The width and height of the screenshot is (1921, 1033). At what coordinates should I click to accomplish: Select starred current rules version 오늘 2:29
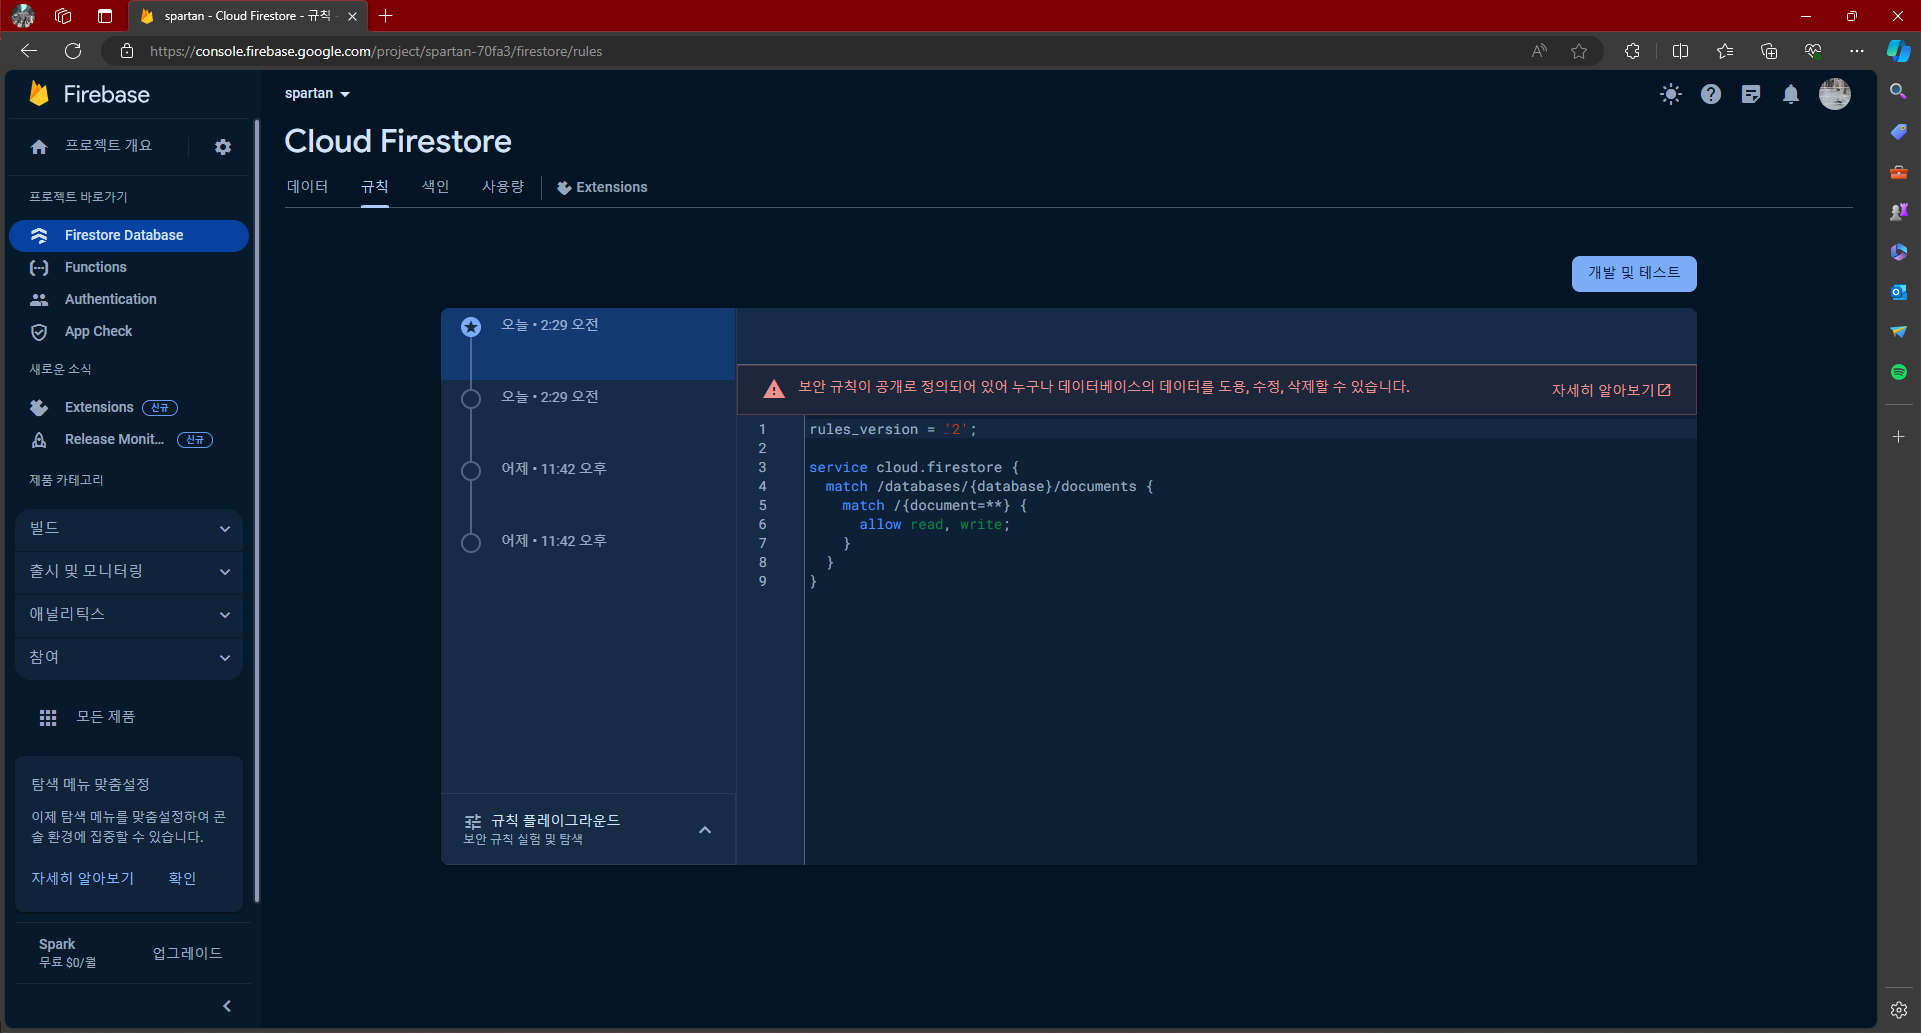(588, 344)
